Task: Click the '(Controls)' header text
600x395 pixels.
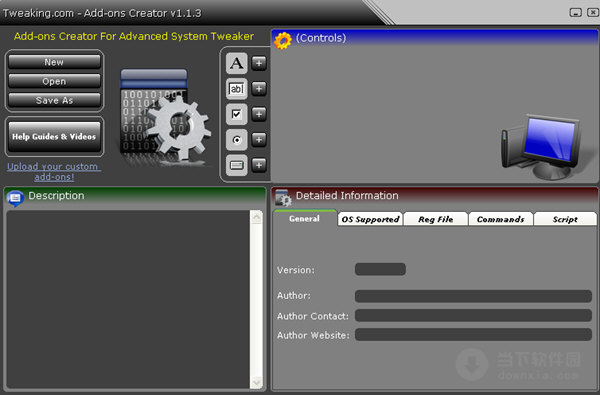Action: [x=321, y=38]
